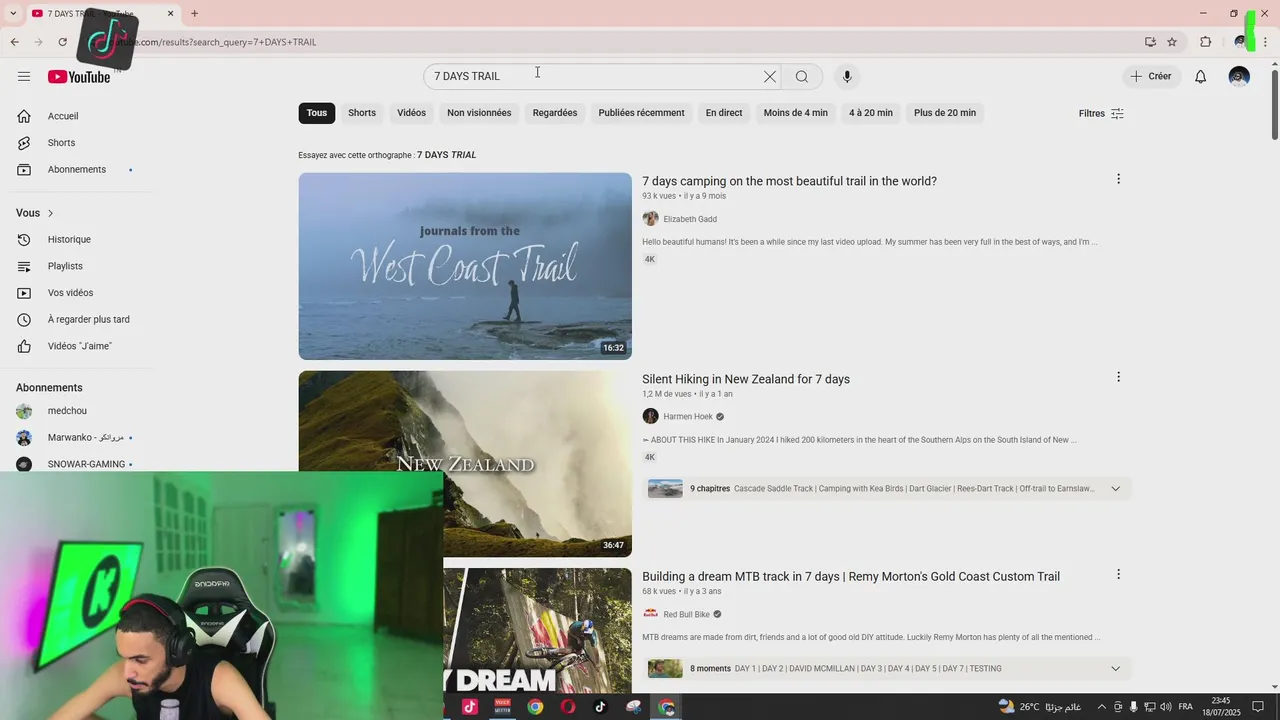Open the YouTube hamburger guide menu
This screenshot has height=720, width=1280.
[24, 77]
